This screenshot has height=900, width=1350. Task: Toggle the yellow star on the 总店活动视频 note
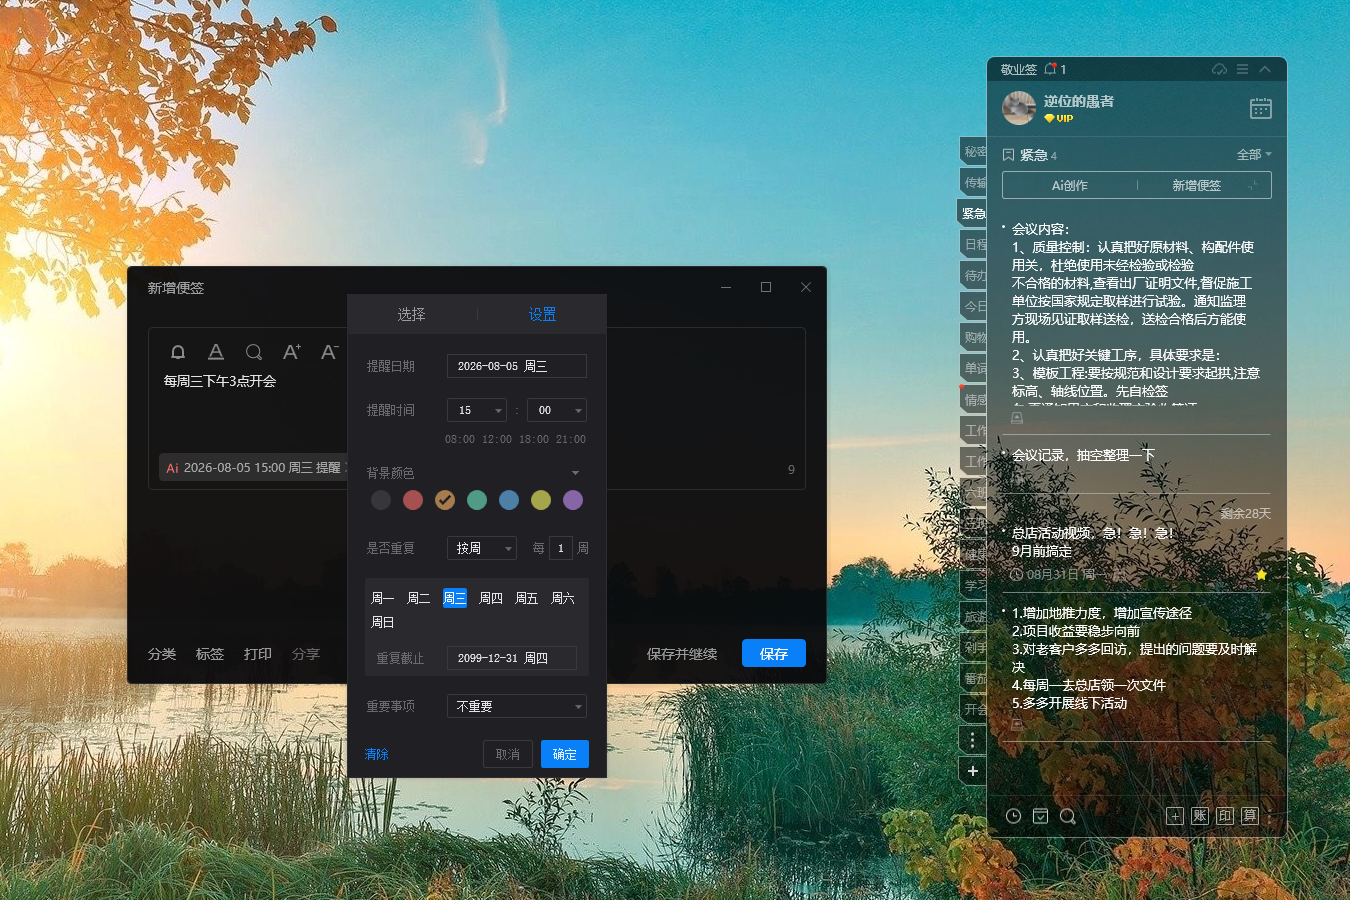pos(1261,574)
